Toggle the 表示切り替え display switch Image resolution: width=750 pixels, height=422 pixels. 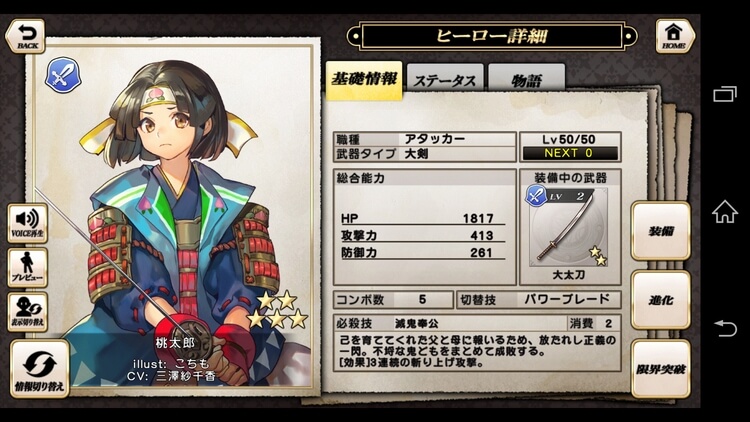tap(28, 311)
